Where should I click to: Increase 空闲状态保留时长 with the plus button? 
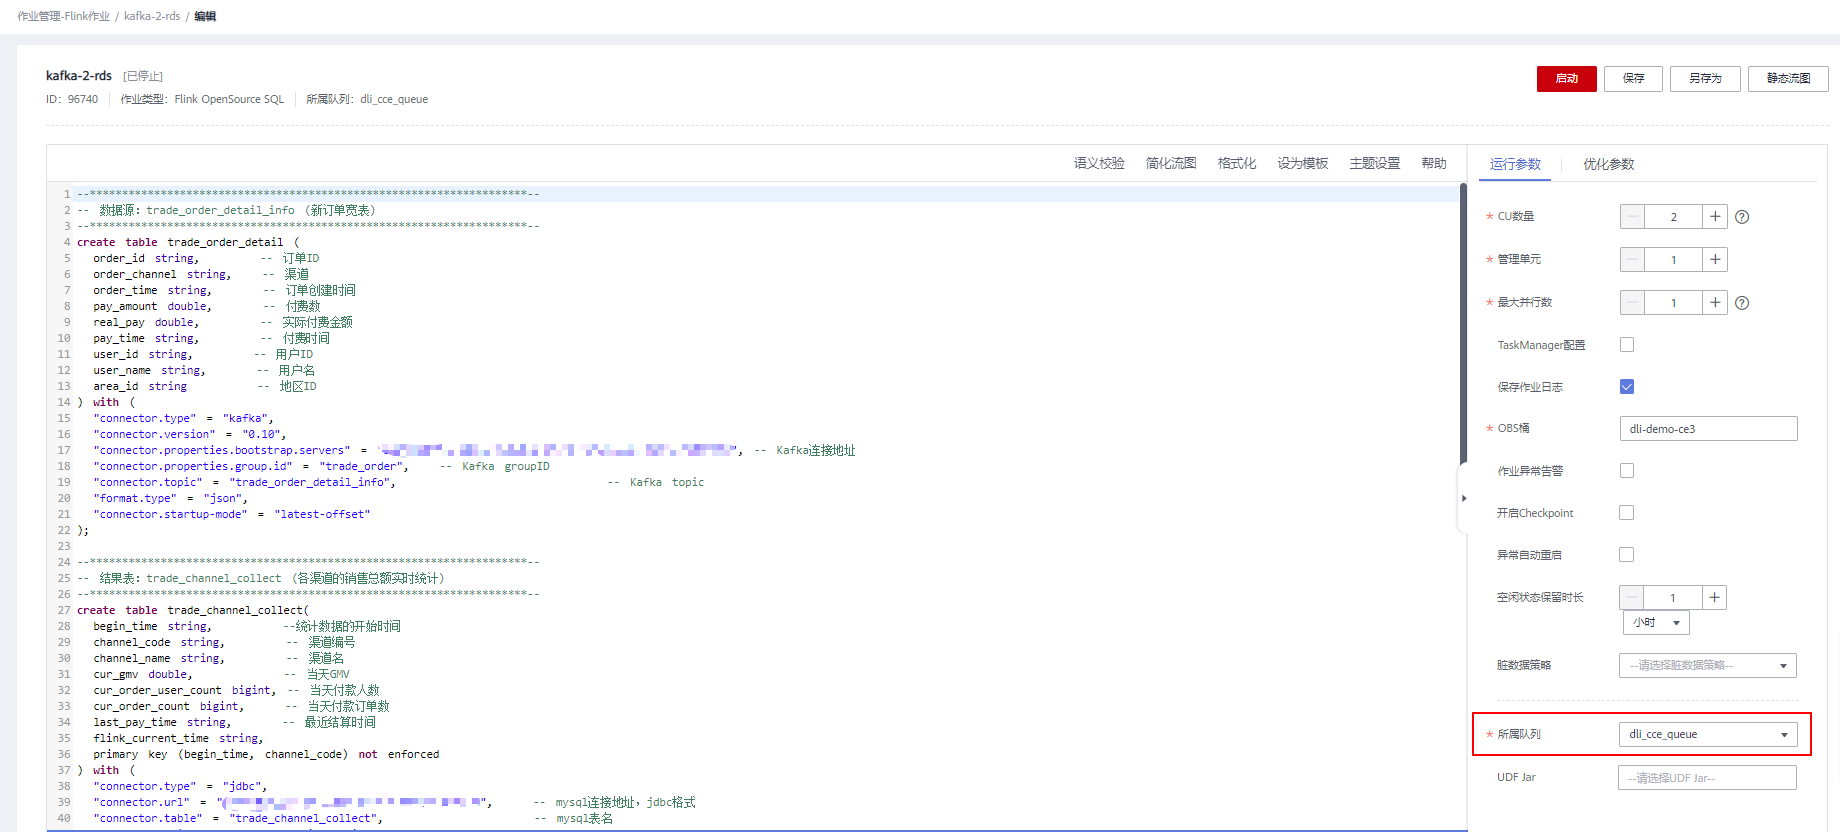[1714, 598]
